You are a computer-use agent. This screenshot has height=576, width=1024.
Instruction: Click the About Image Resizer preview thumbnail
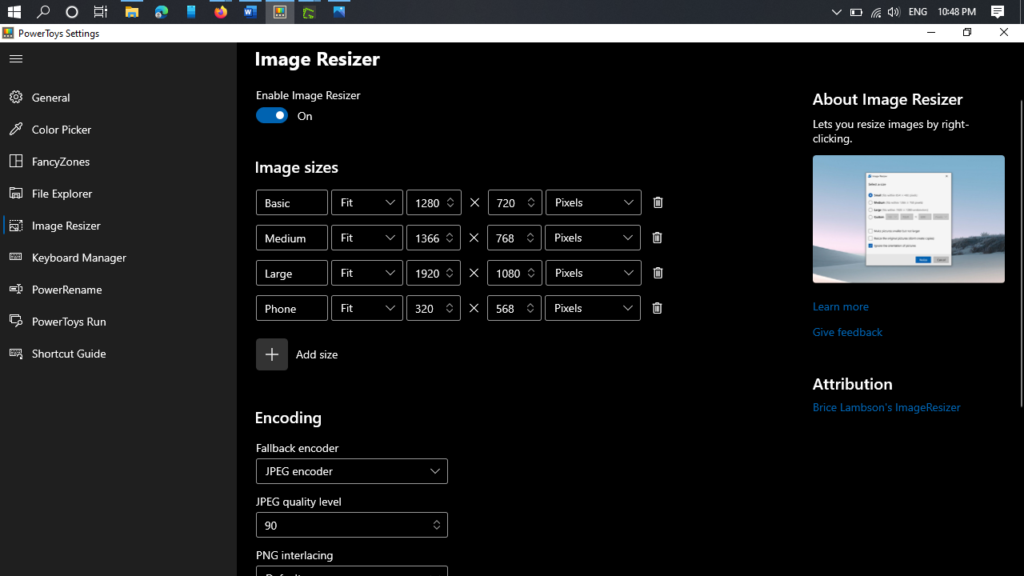point(908,219)
